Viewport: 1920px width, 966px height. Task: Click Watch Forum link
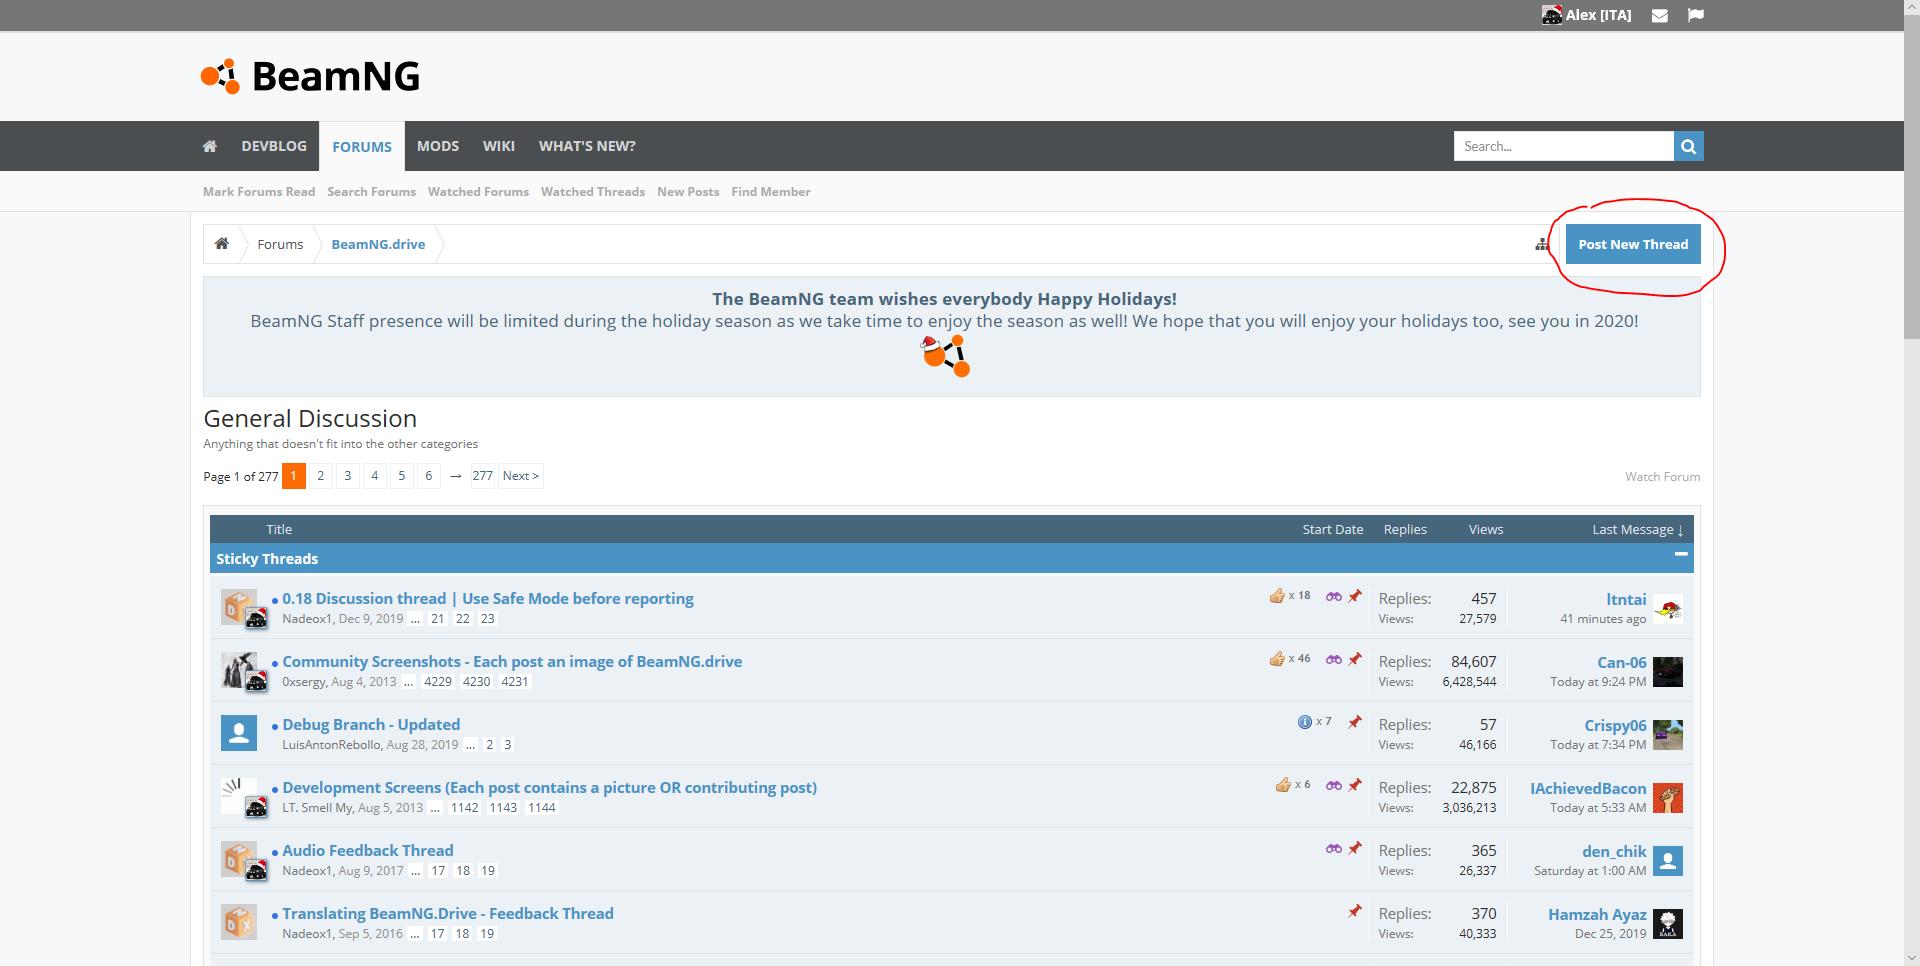click(1662, 477)
